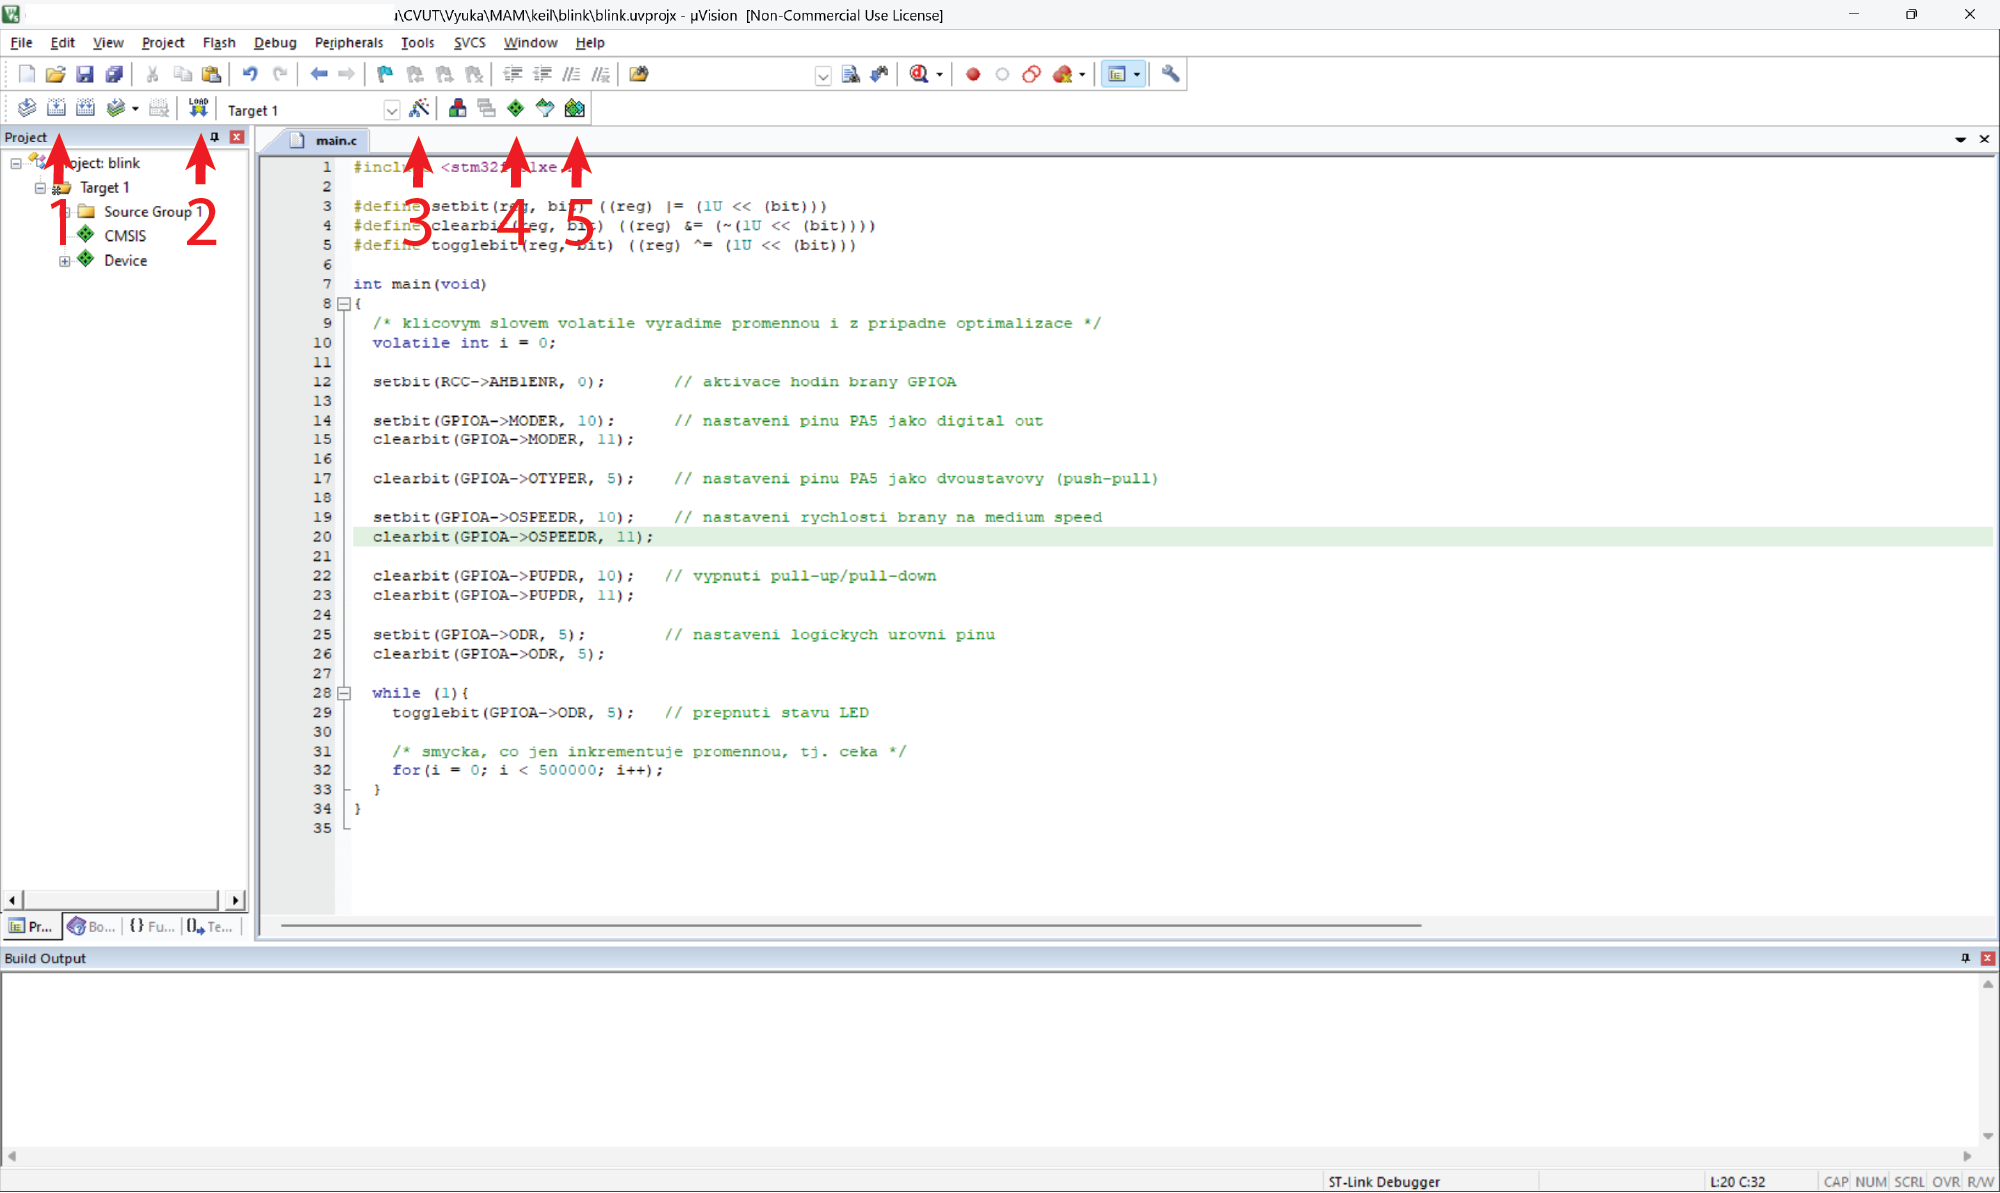2000x1193 pixels.
Task: Click the Build target icon
Action: pos(56,108)
